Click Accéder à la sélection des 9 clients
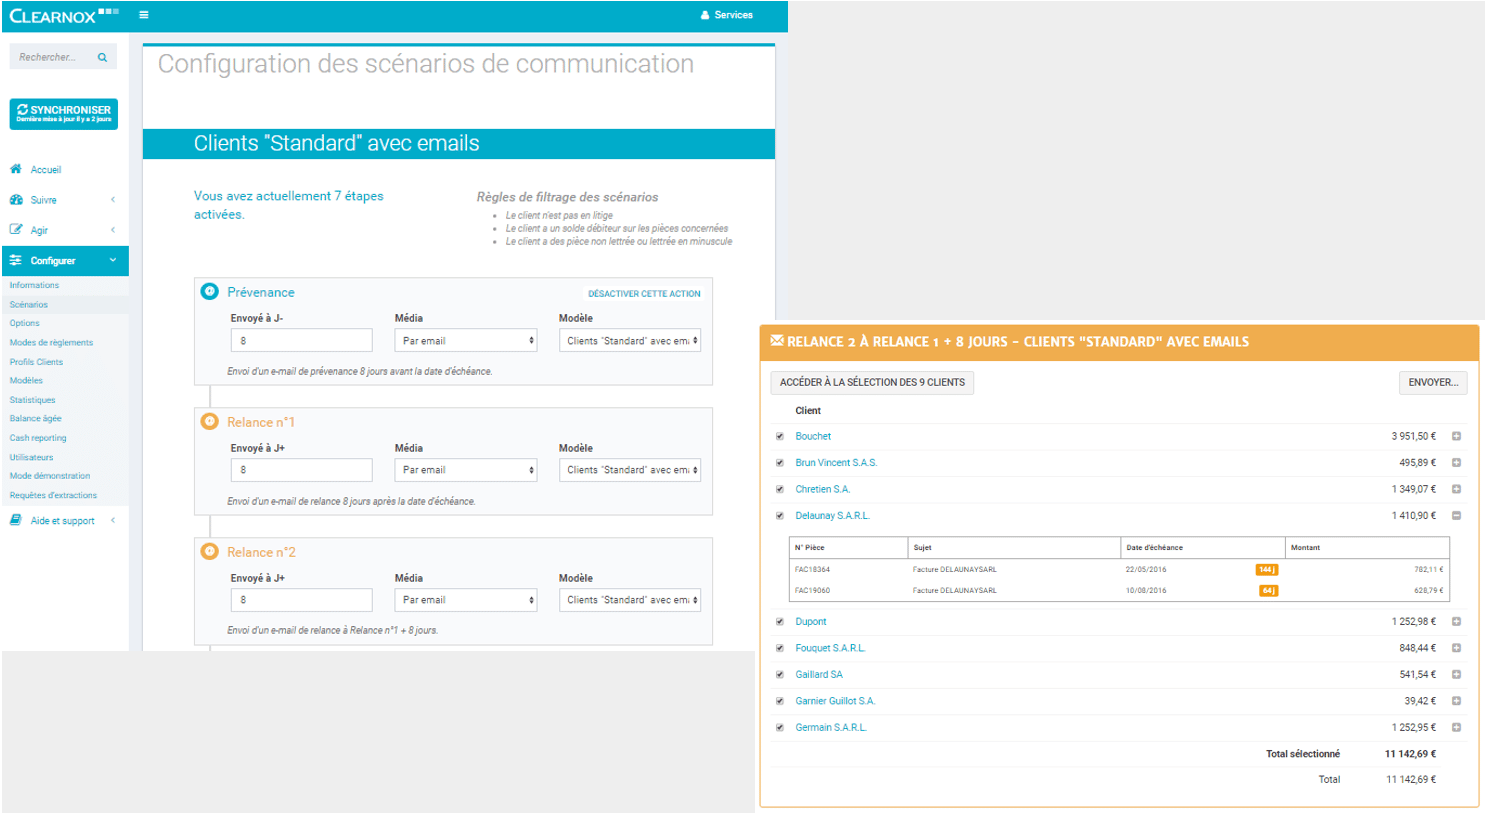This screenshot has height=815, width=1494. tap(872, 382)
